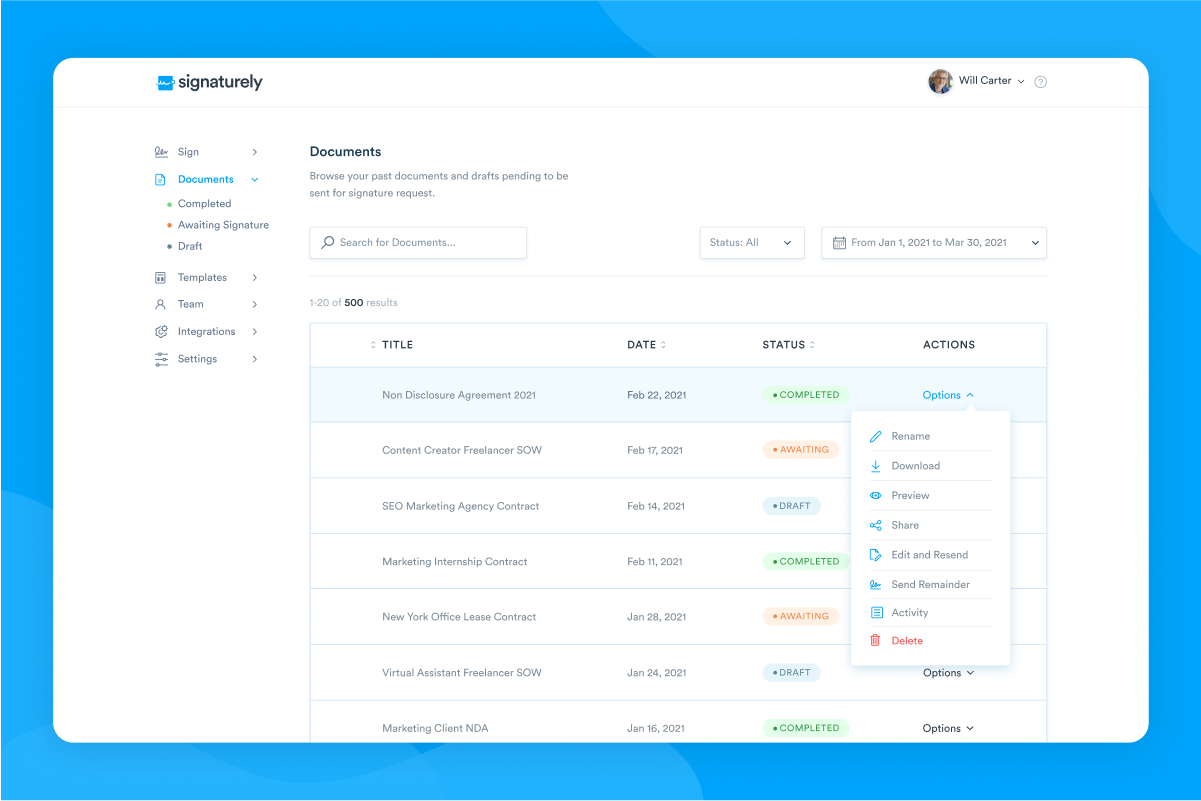Screen dimensions: 1201x801
Task: Open Options for Marketing Client NDA
Action: tap(947, 729)
